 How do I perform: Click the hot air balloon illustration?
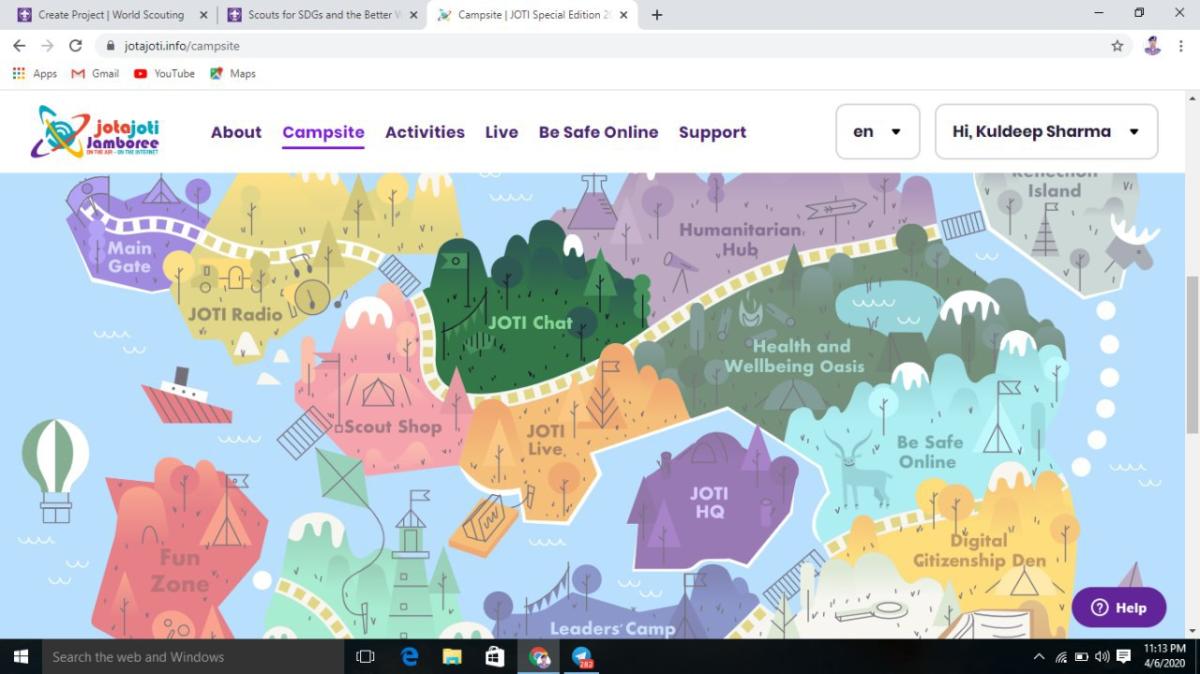(56, 470)
